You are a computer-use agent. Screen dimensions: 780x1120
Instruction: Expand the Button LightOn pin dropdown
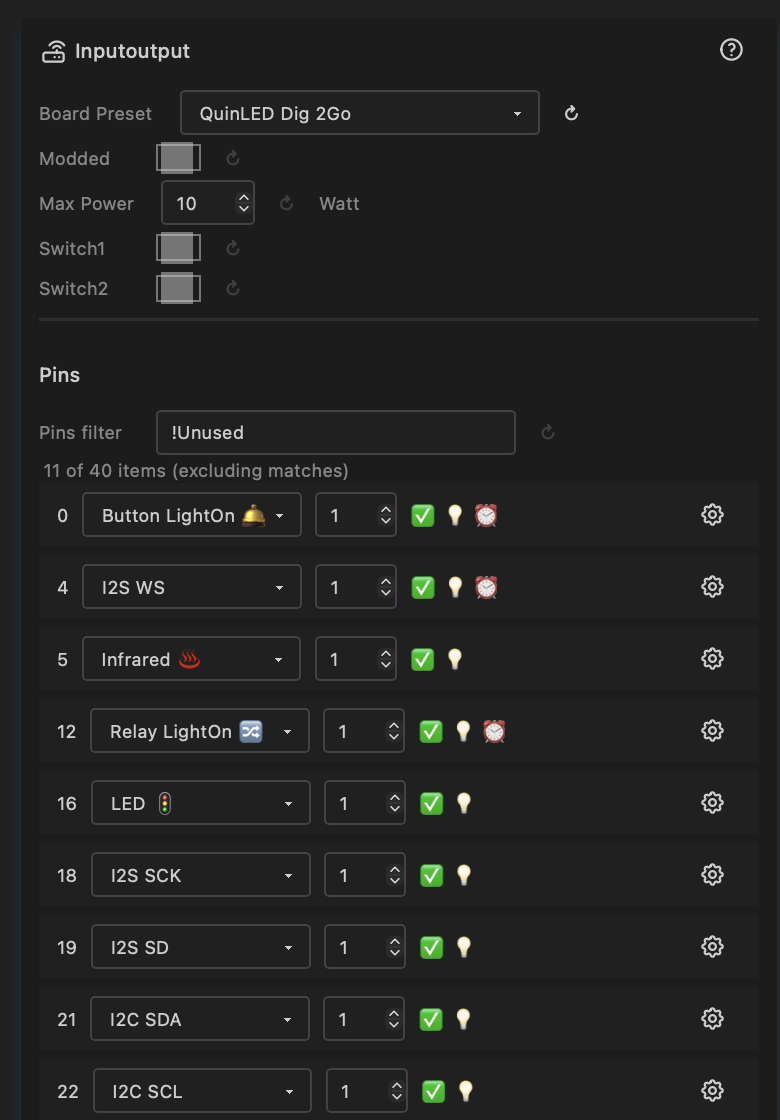[191, 516]
